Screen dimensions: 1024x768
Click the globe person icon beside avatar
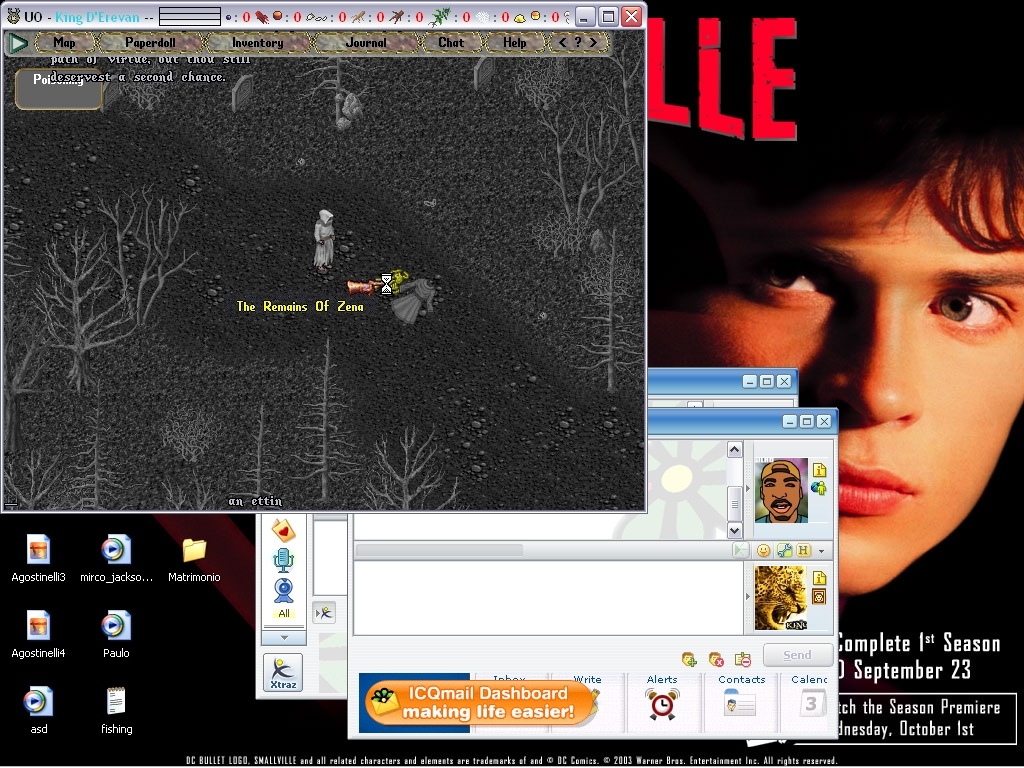pyautogui.click(x=819, y=488)
